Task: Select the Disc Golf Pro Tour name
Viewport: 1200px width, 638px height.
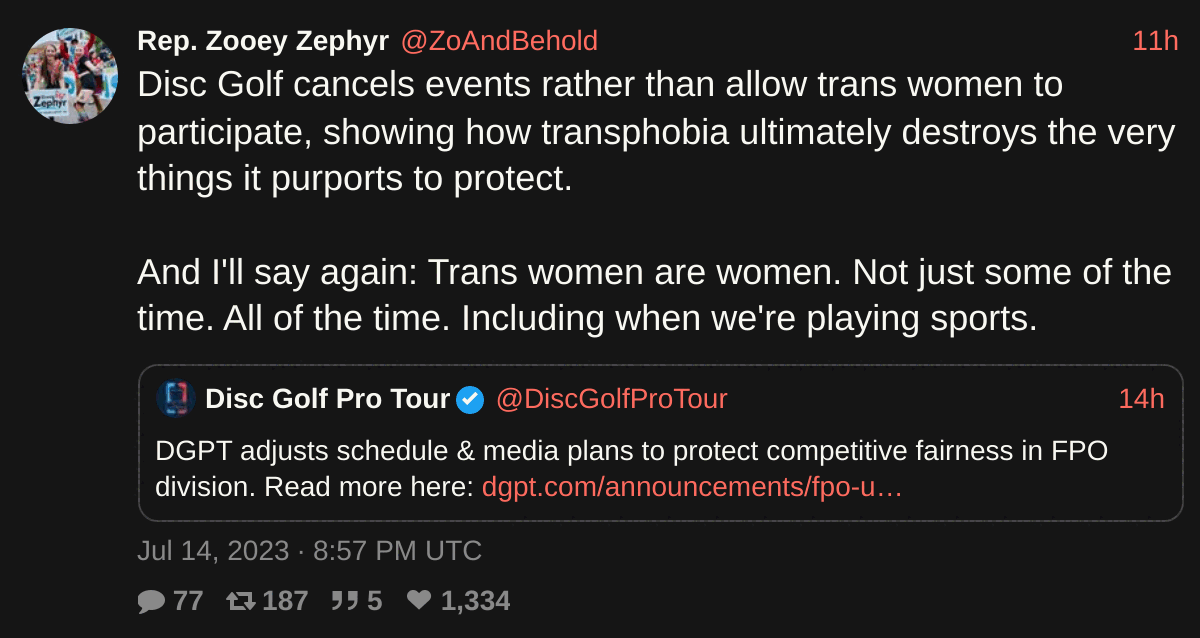Action: [x=327, y=399]
